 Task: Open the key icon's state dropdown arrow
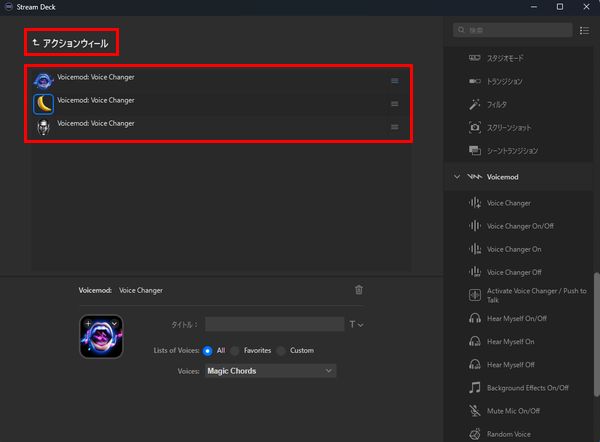click(x=114, y=323)
